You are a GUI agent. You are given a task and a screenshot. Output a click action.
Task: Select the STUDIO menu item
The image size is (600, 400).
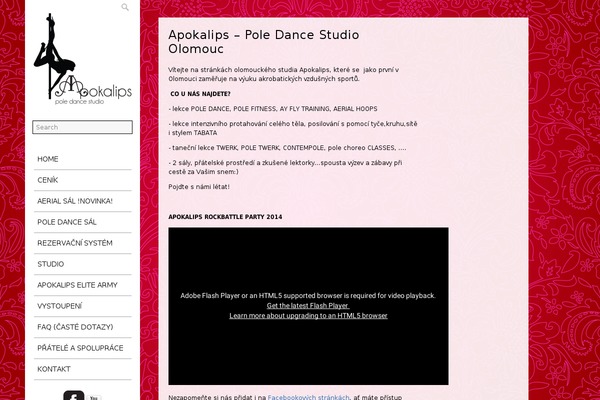[x=83, y=264]
